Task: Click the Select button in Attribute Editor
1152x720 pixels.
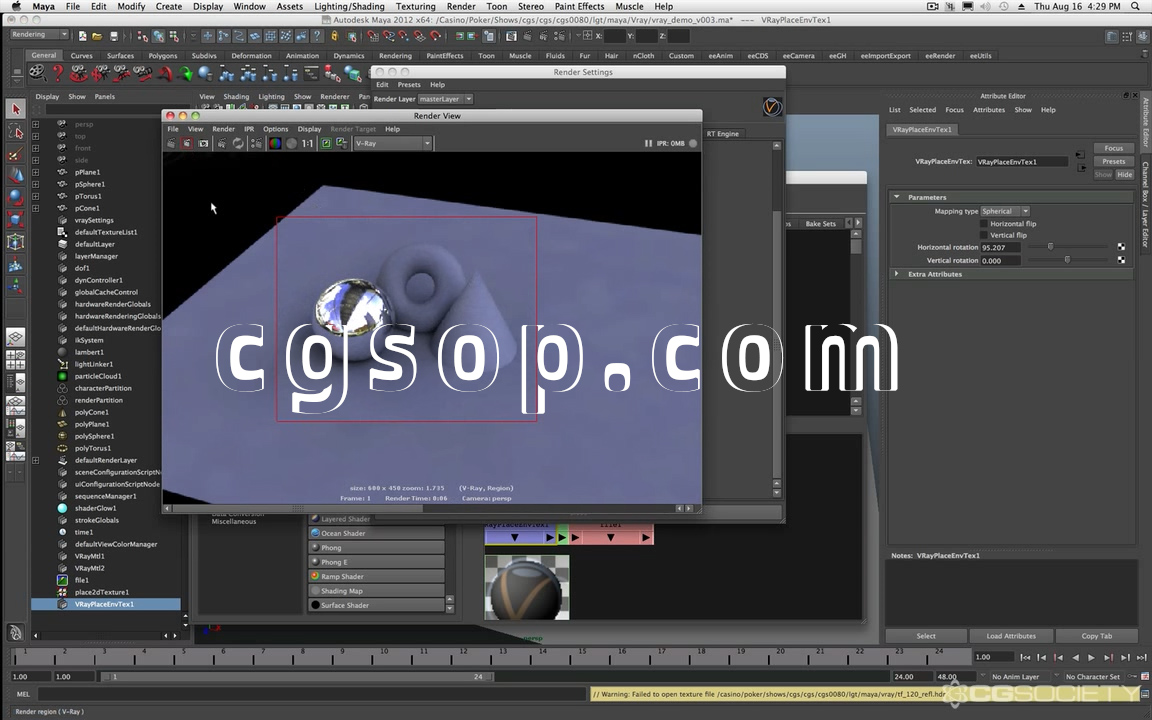Action: pos(926,636)
